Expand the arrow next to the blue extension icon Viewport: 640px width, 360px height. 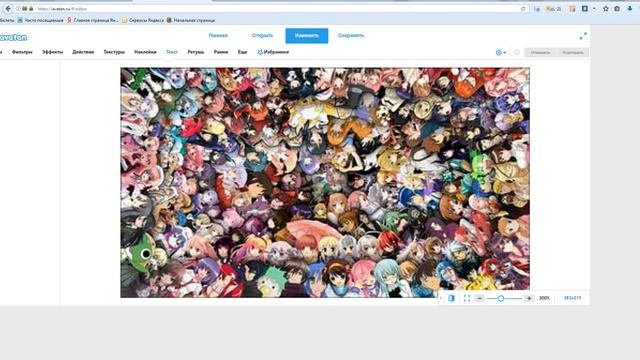pos(594,9)
